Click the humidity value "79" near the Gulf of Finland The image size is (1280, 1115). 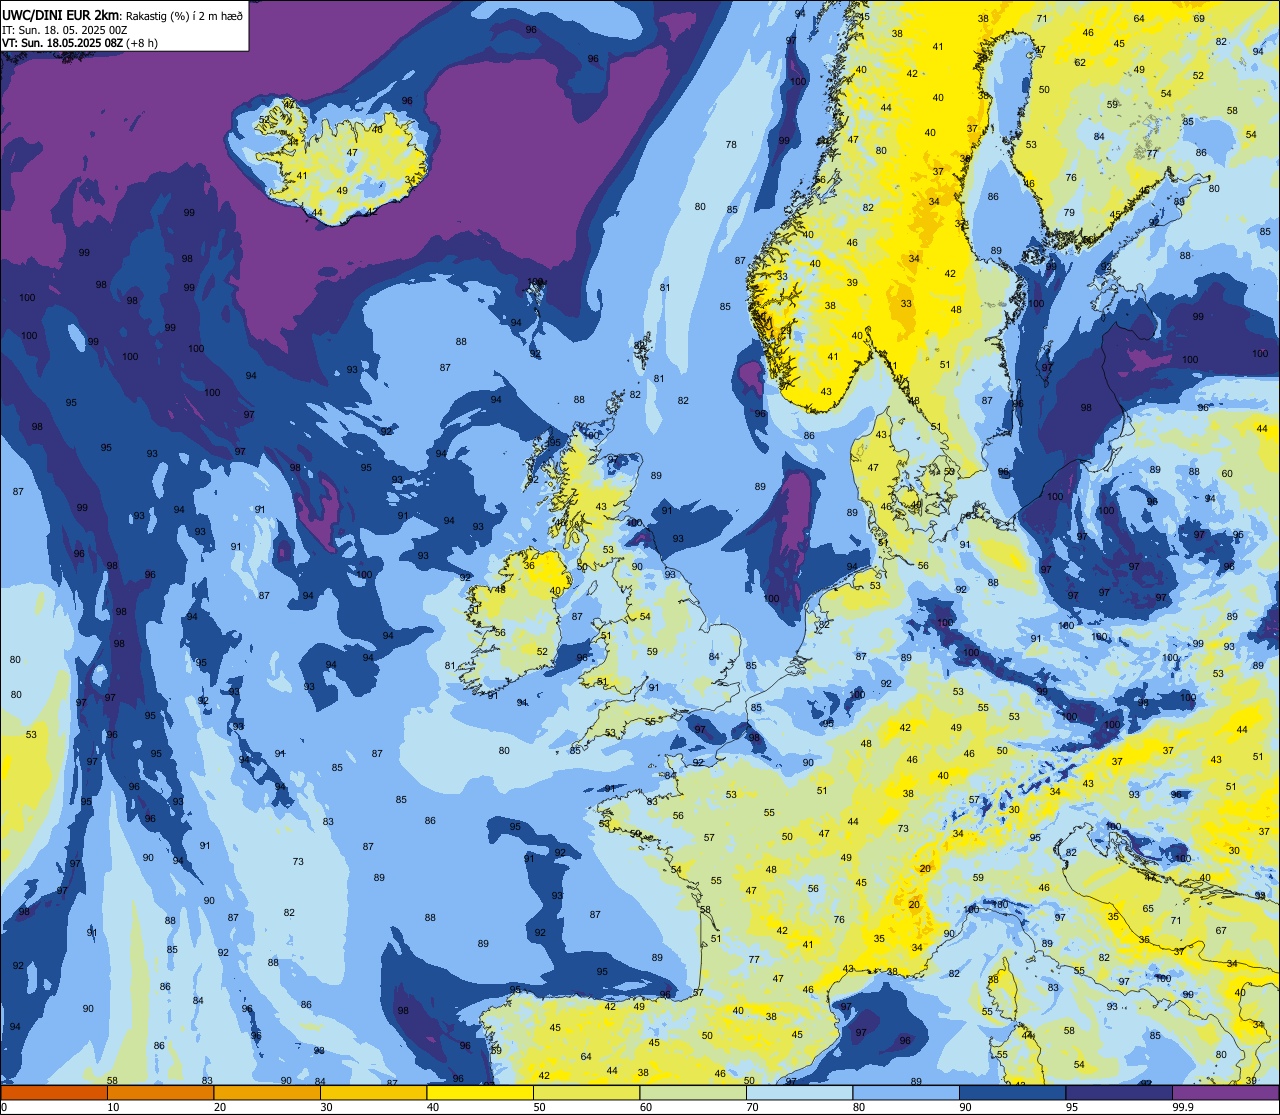pyautogui.click(x=1069, y=213)
